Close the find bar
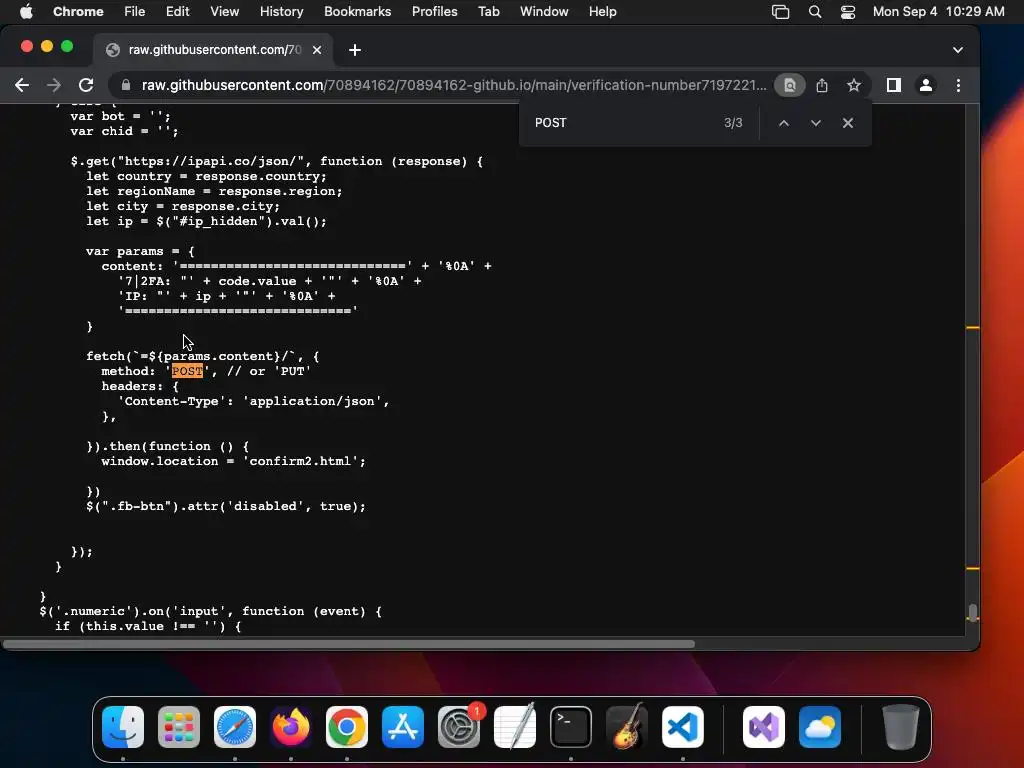The image size is (1024, 768). 848,123
